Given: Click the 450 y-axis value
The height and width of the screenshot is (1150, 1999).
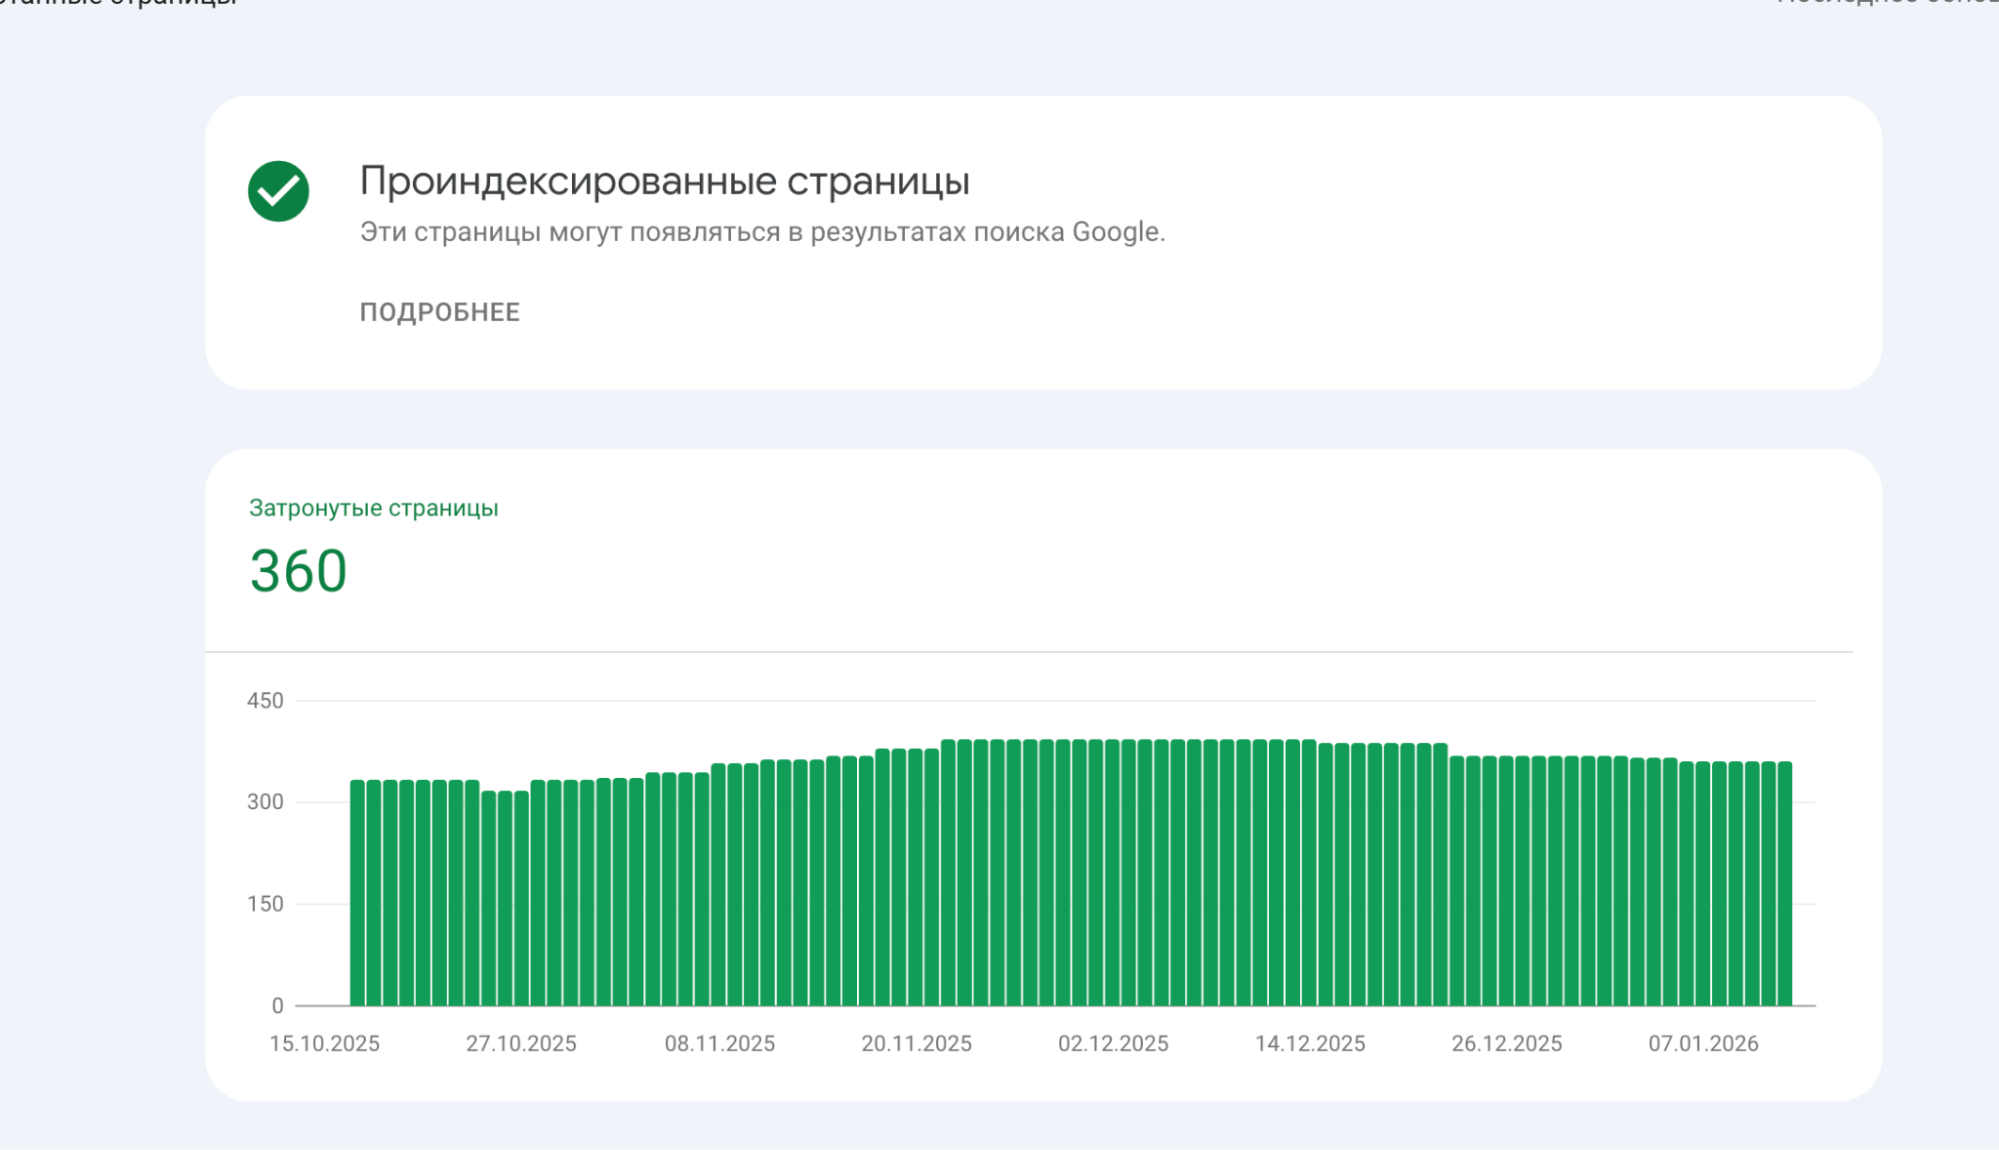Looking at the screenshot, I should coord(265,701).
